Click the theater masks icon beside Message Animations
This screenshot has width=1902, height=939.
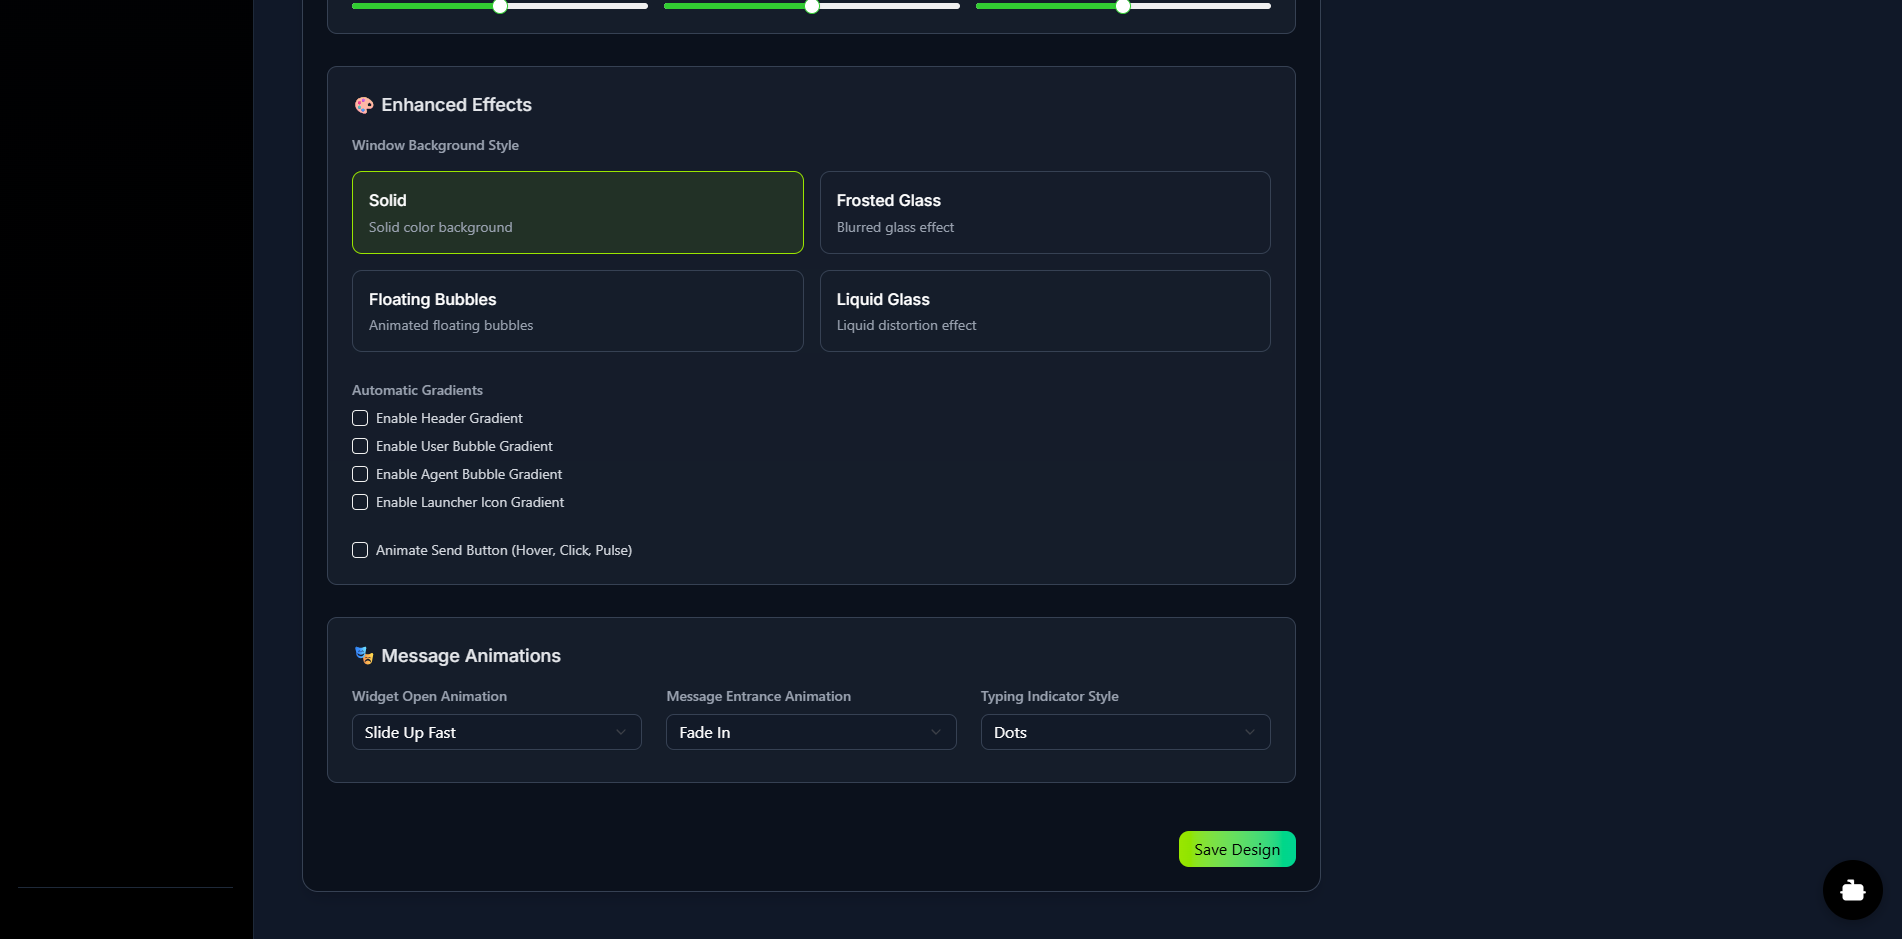coord(364,656)
